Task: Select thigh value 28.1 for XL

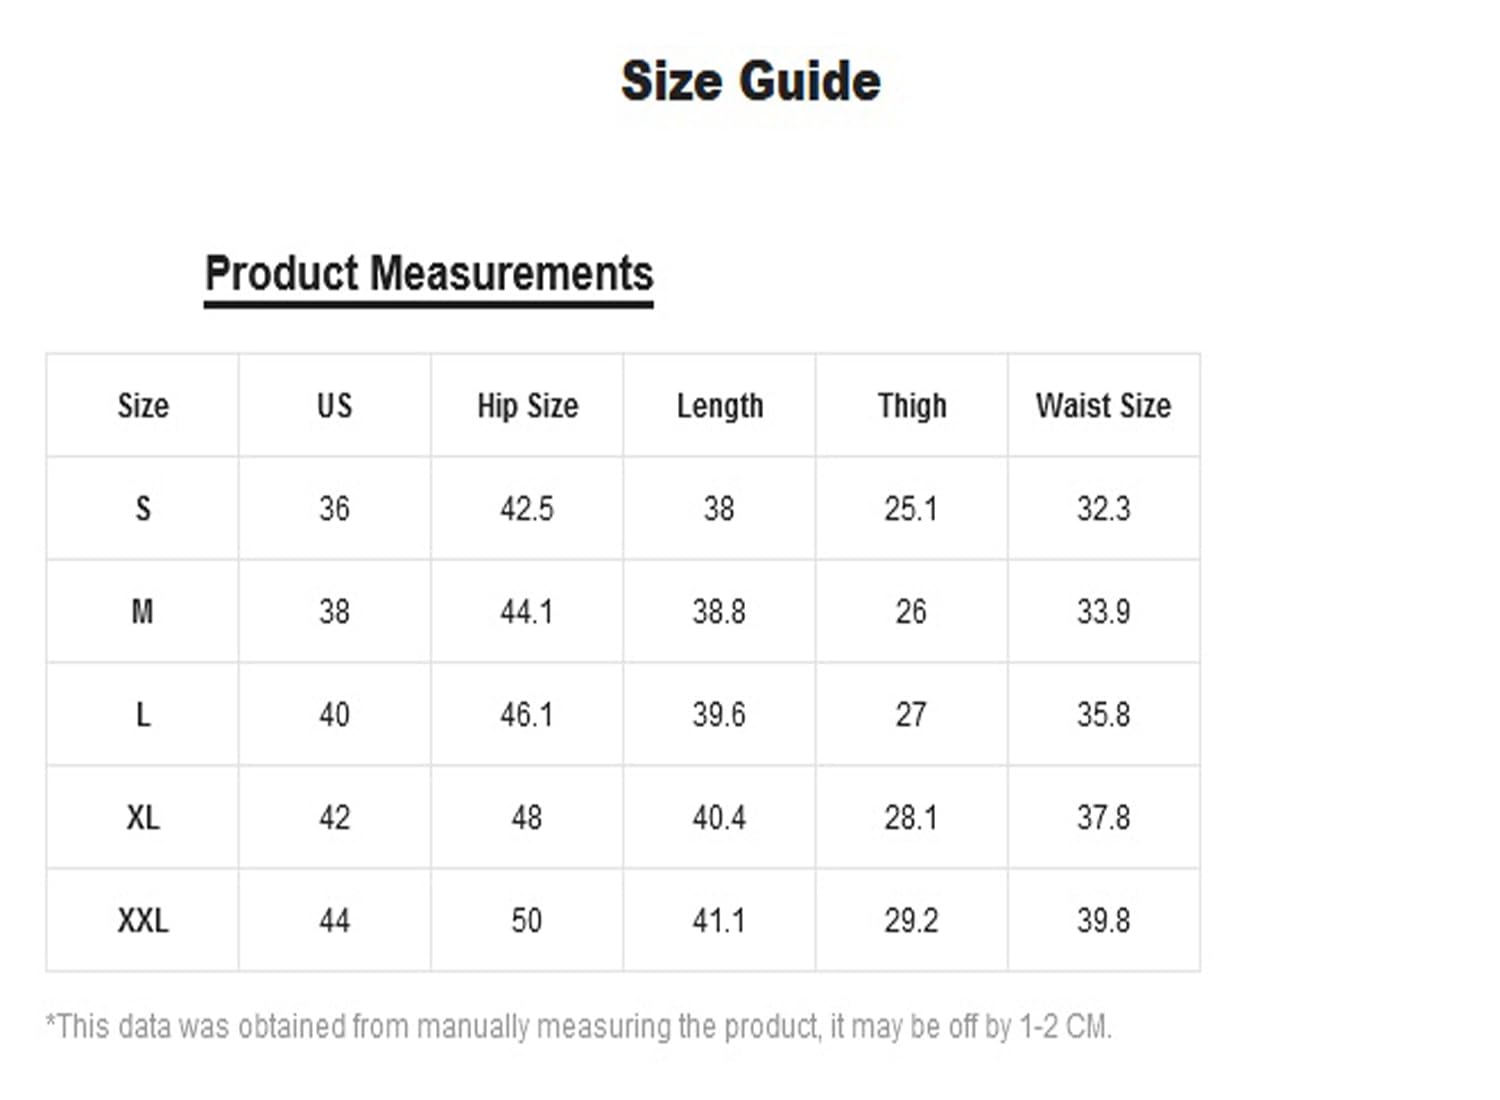Action: 911,818
